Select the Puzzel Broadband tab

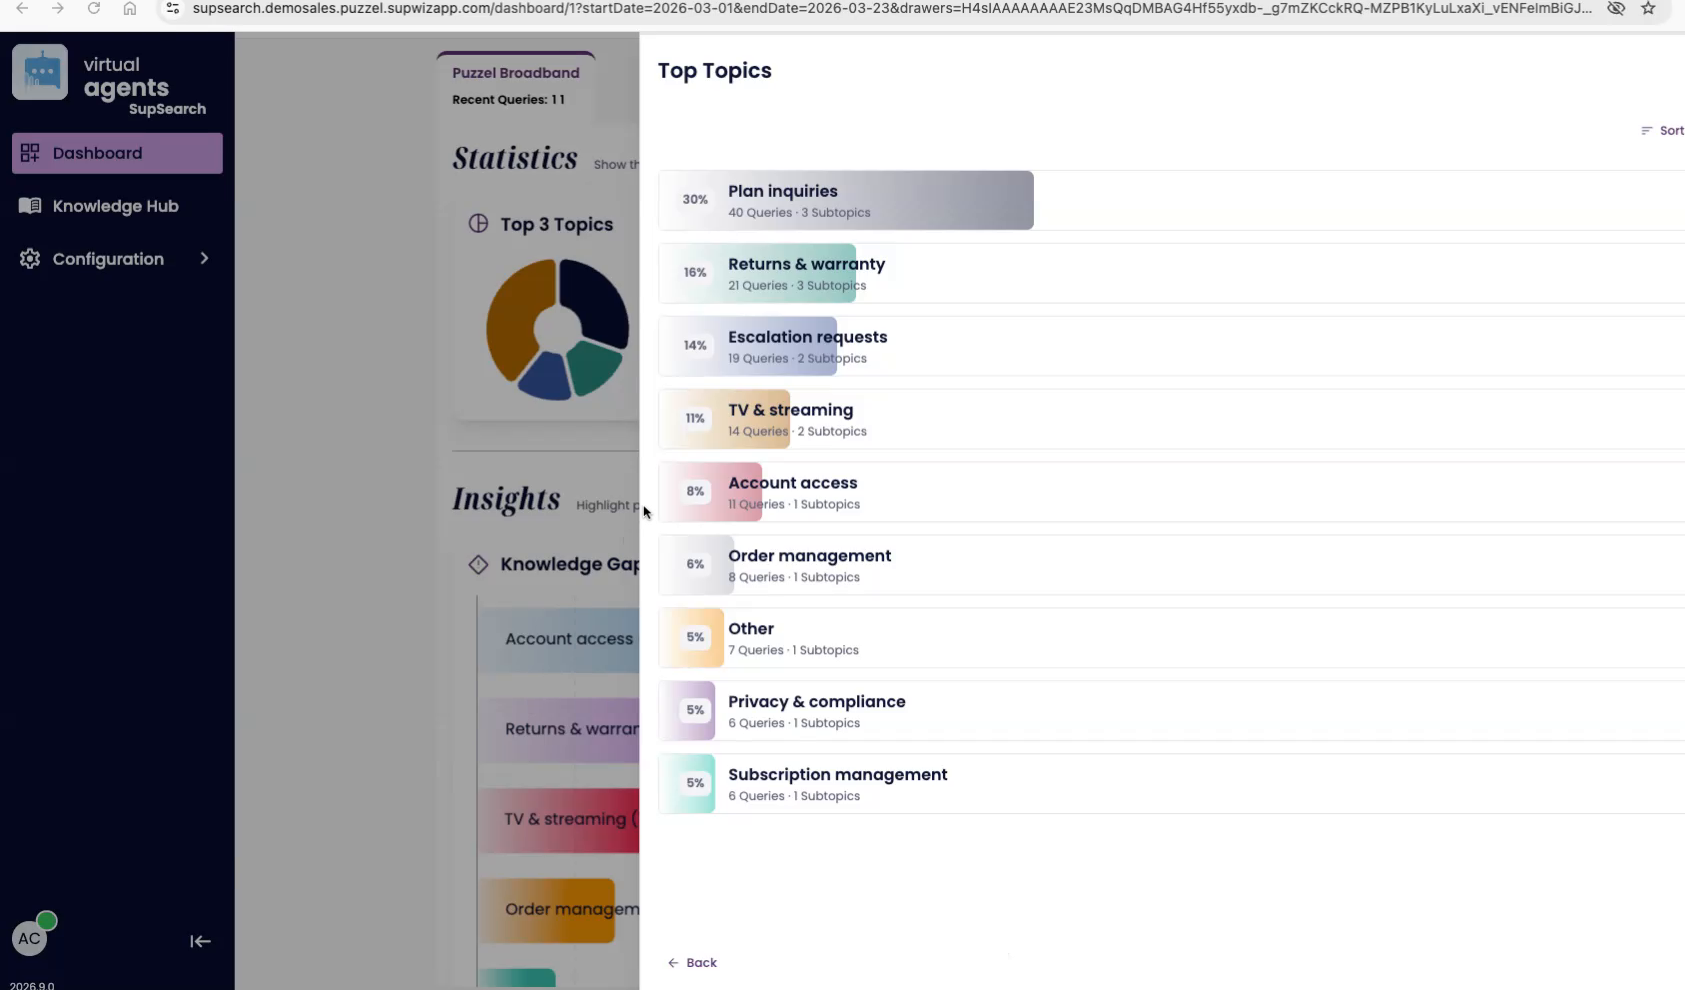516,73
